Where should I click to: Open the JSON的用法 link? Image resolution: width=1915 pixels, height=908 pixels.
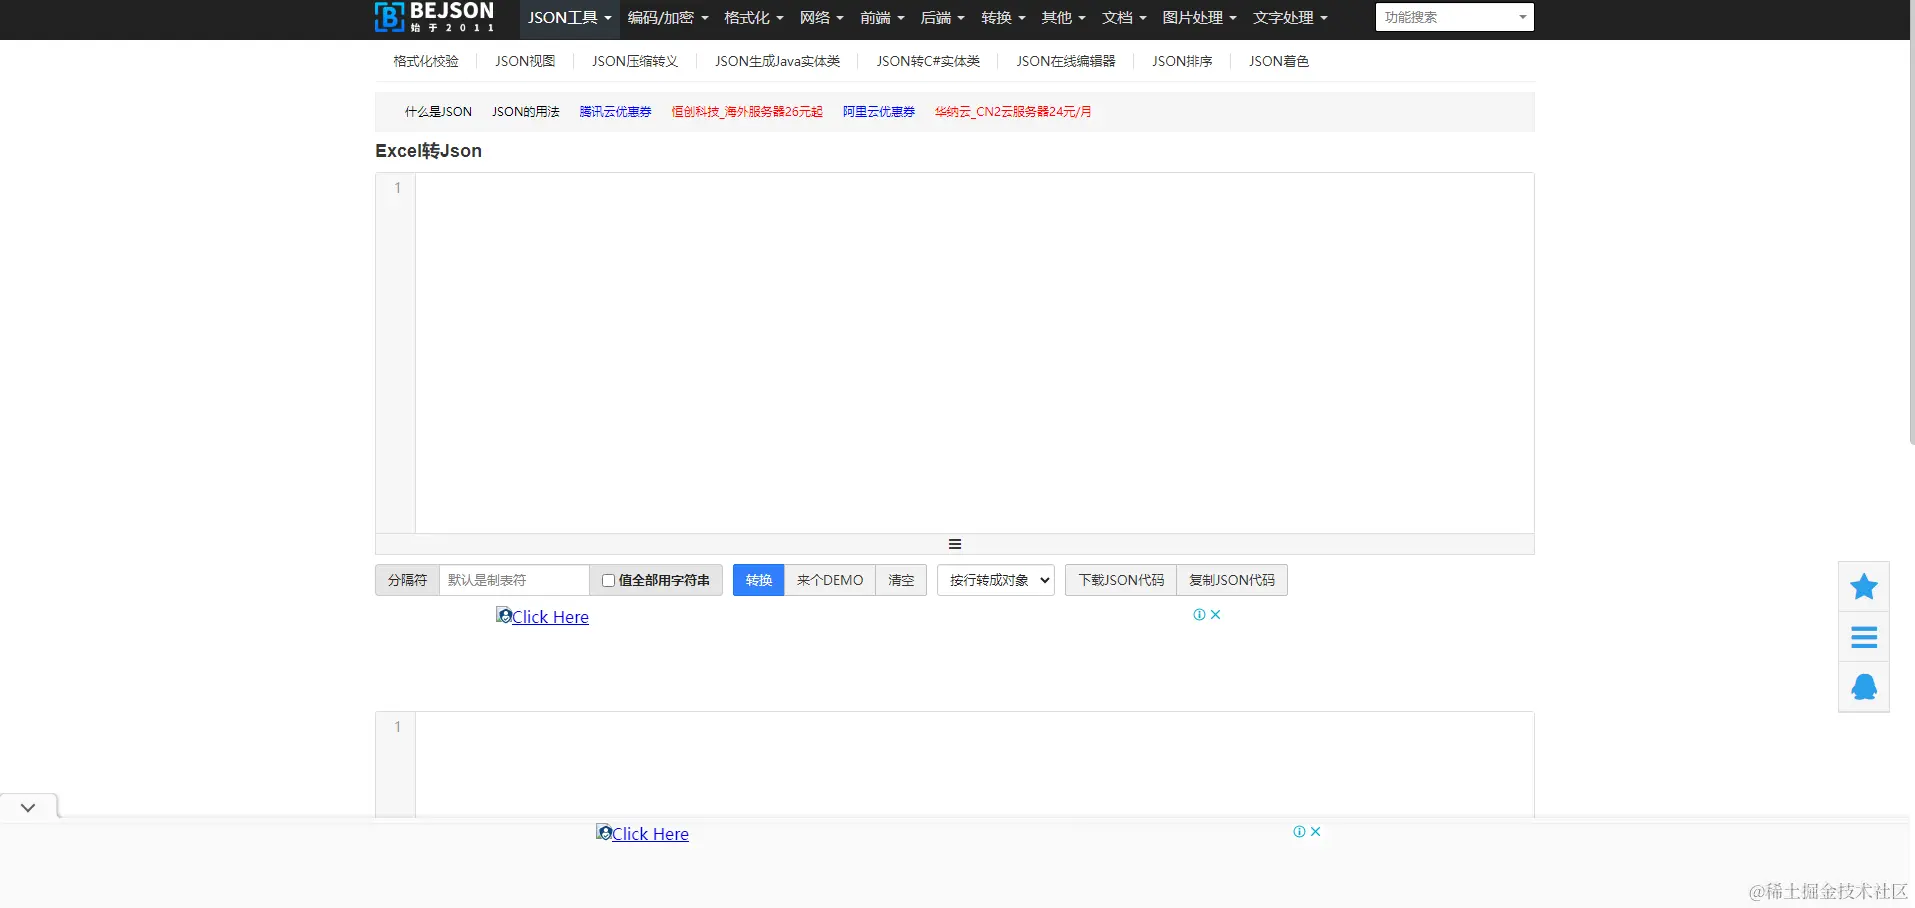point(526,112)
